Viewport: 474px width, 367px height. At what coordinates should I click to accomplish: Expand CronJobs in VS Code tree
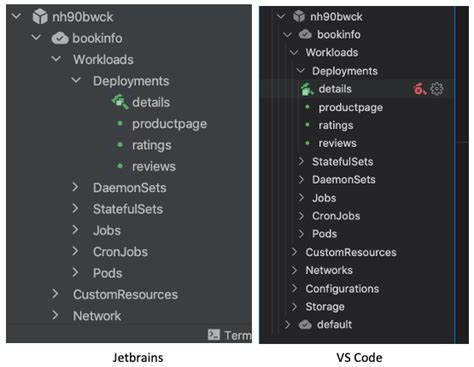click(301, 216)
